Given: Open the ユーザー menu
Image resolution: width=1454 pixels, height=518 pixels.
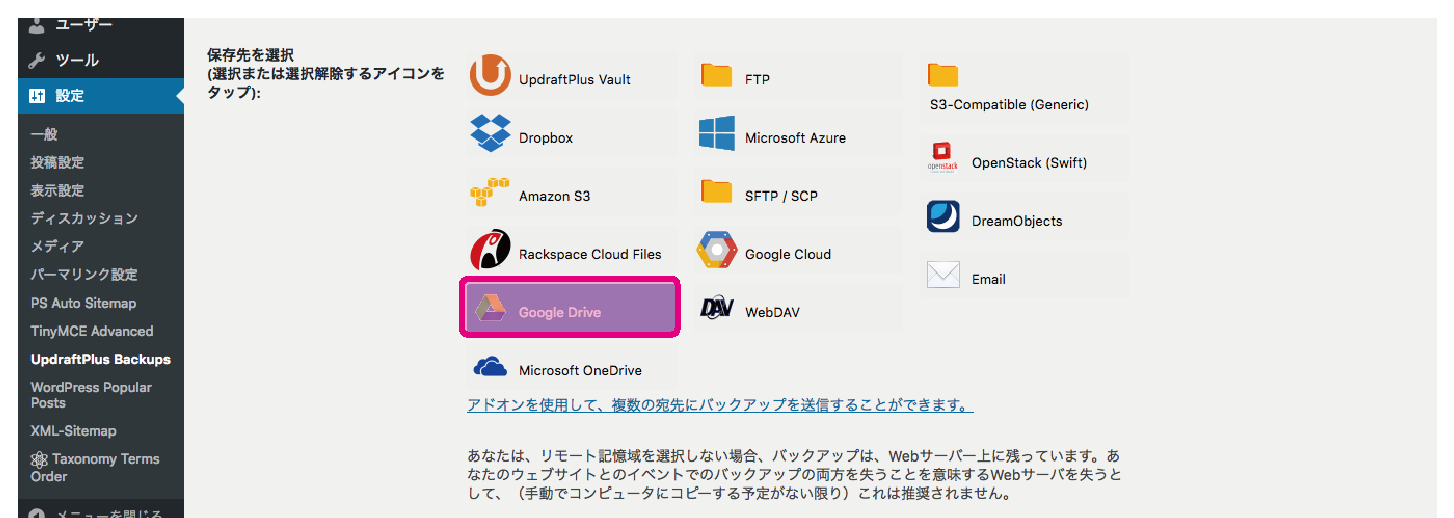Looking at the screenshot, I should point(84,23).
